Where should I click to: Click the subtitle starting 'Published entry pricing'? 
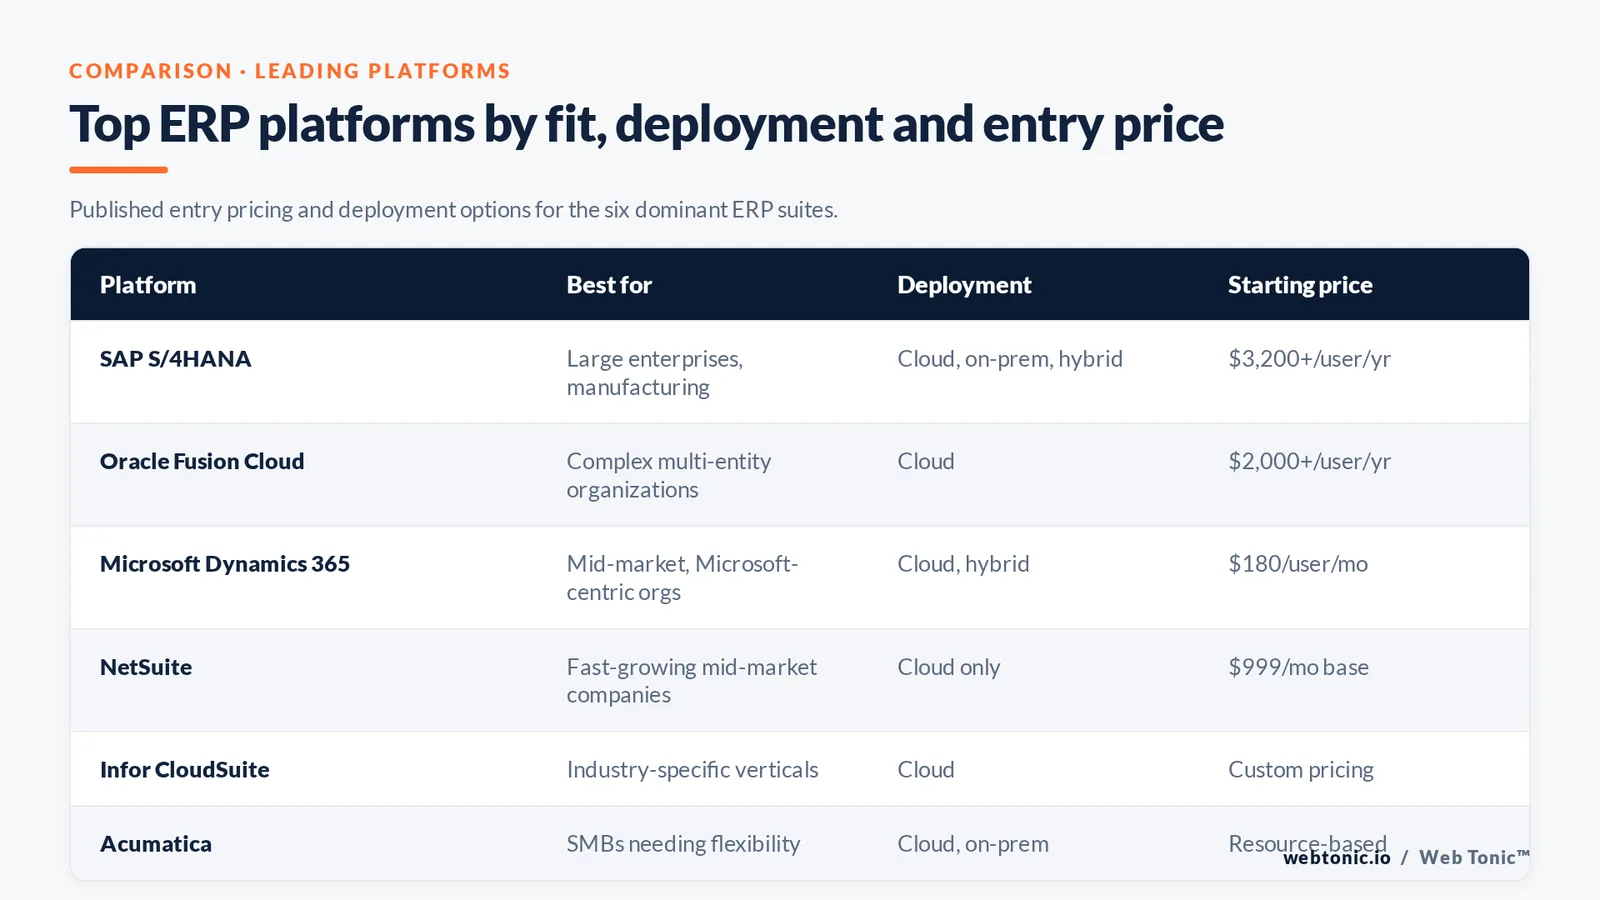[453, 210]
